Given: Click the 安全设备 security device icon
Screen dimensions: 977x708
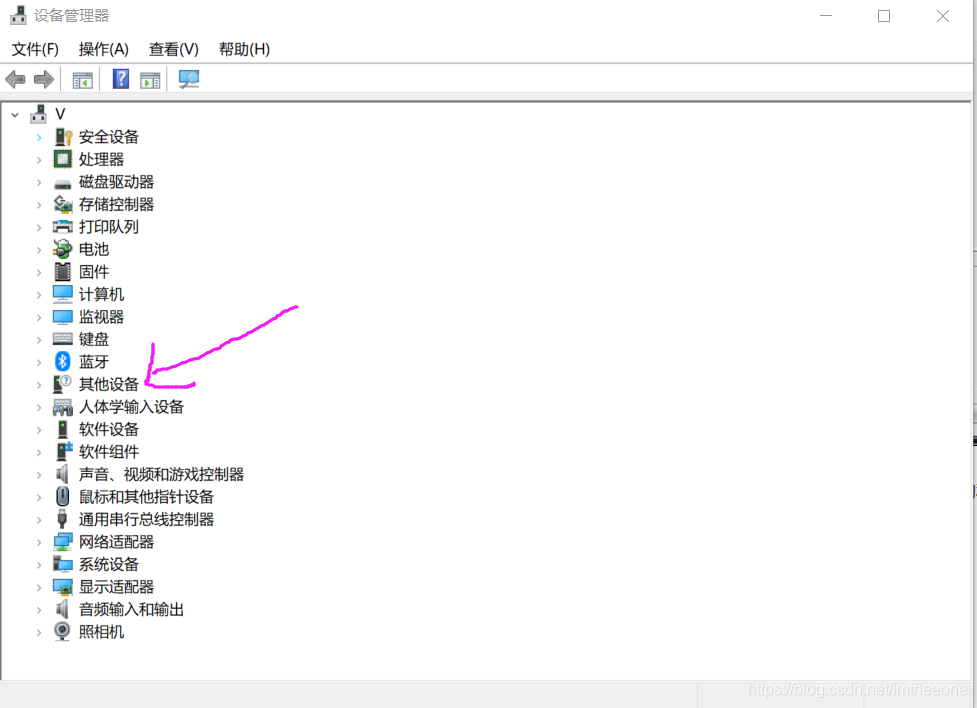Looking at the screenshot, I should (x=63, y=137).
